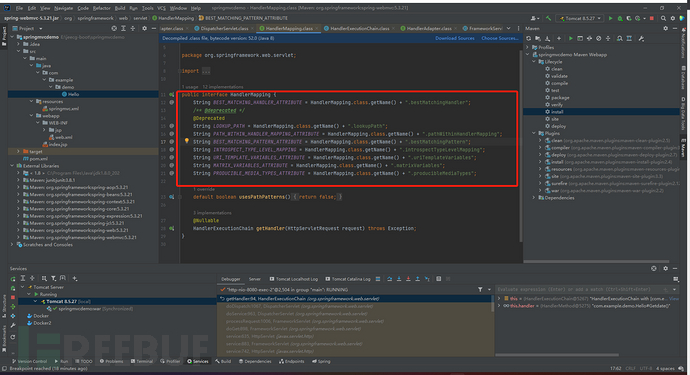Expand the Dependencies node in Maven
This screenshot has height=375, width=690.
tap(534, 198)
